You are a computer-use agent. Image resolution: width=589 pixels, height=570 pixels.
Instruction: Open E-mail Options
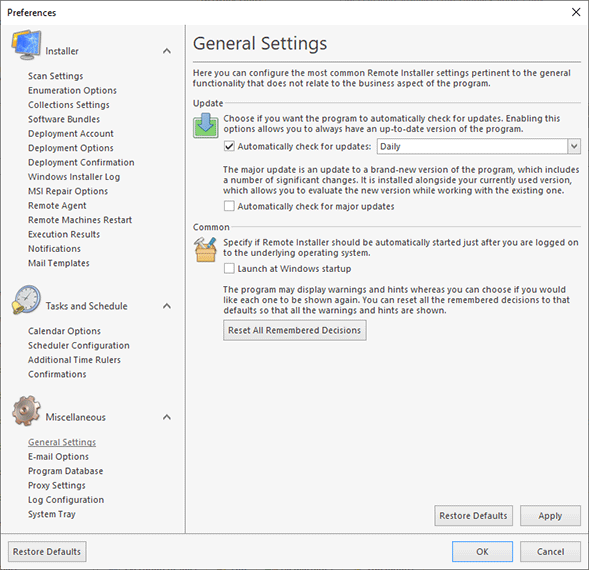point(59,457)
